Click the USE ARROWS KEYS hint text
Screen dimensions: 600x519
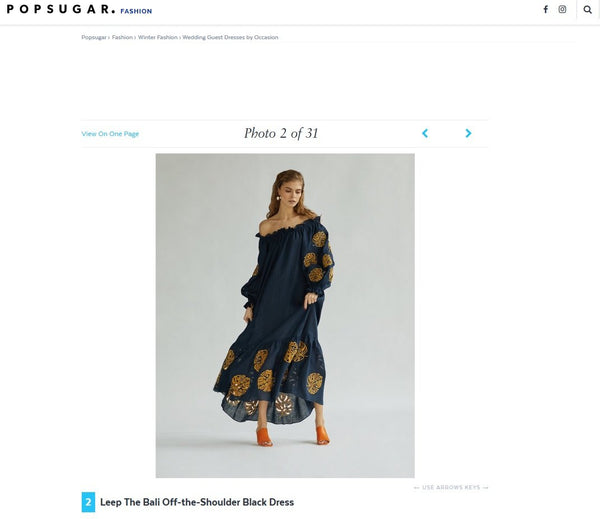(451, 488)
